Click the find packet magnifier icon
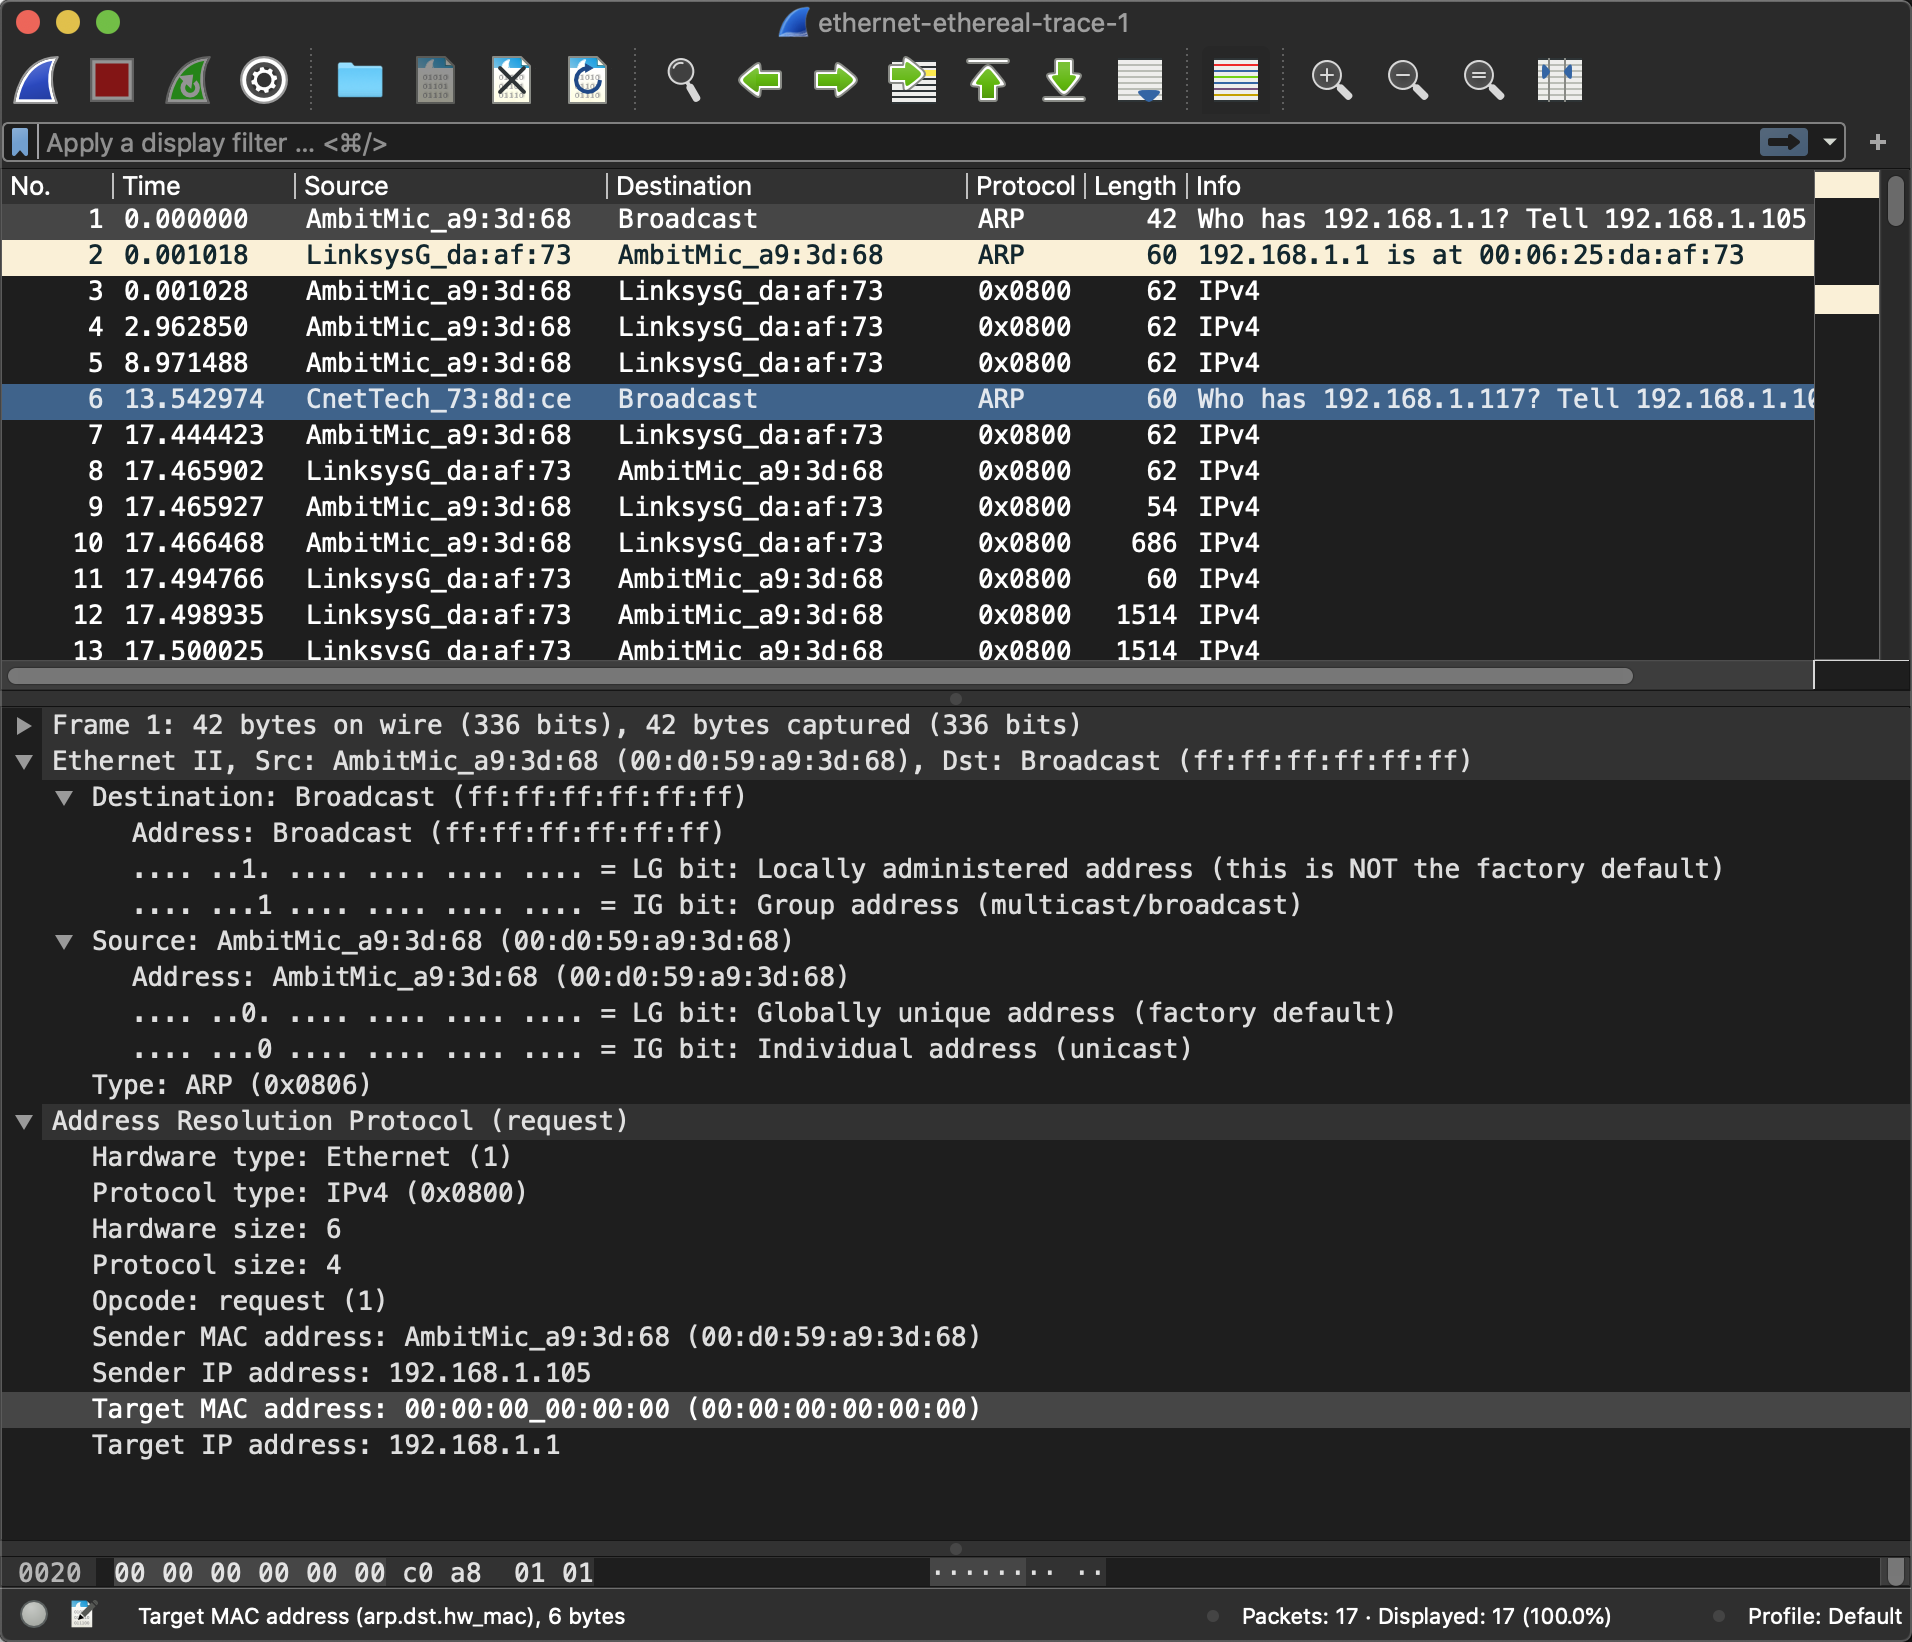1912x1642 pixels. 683,80
